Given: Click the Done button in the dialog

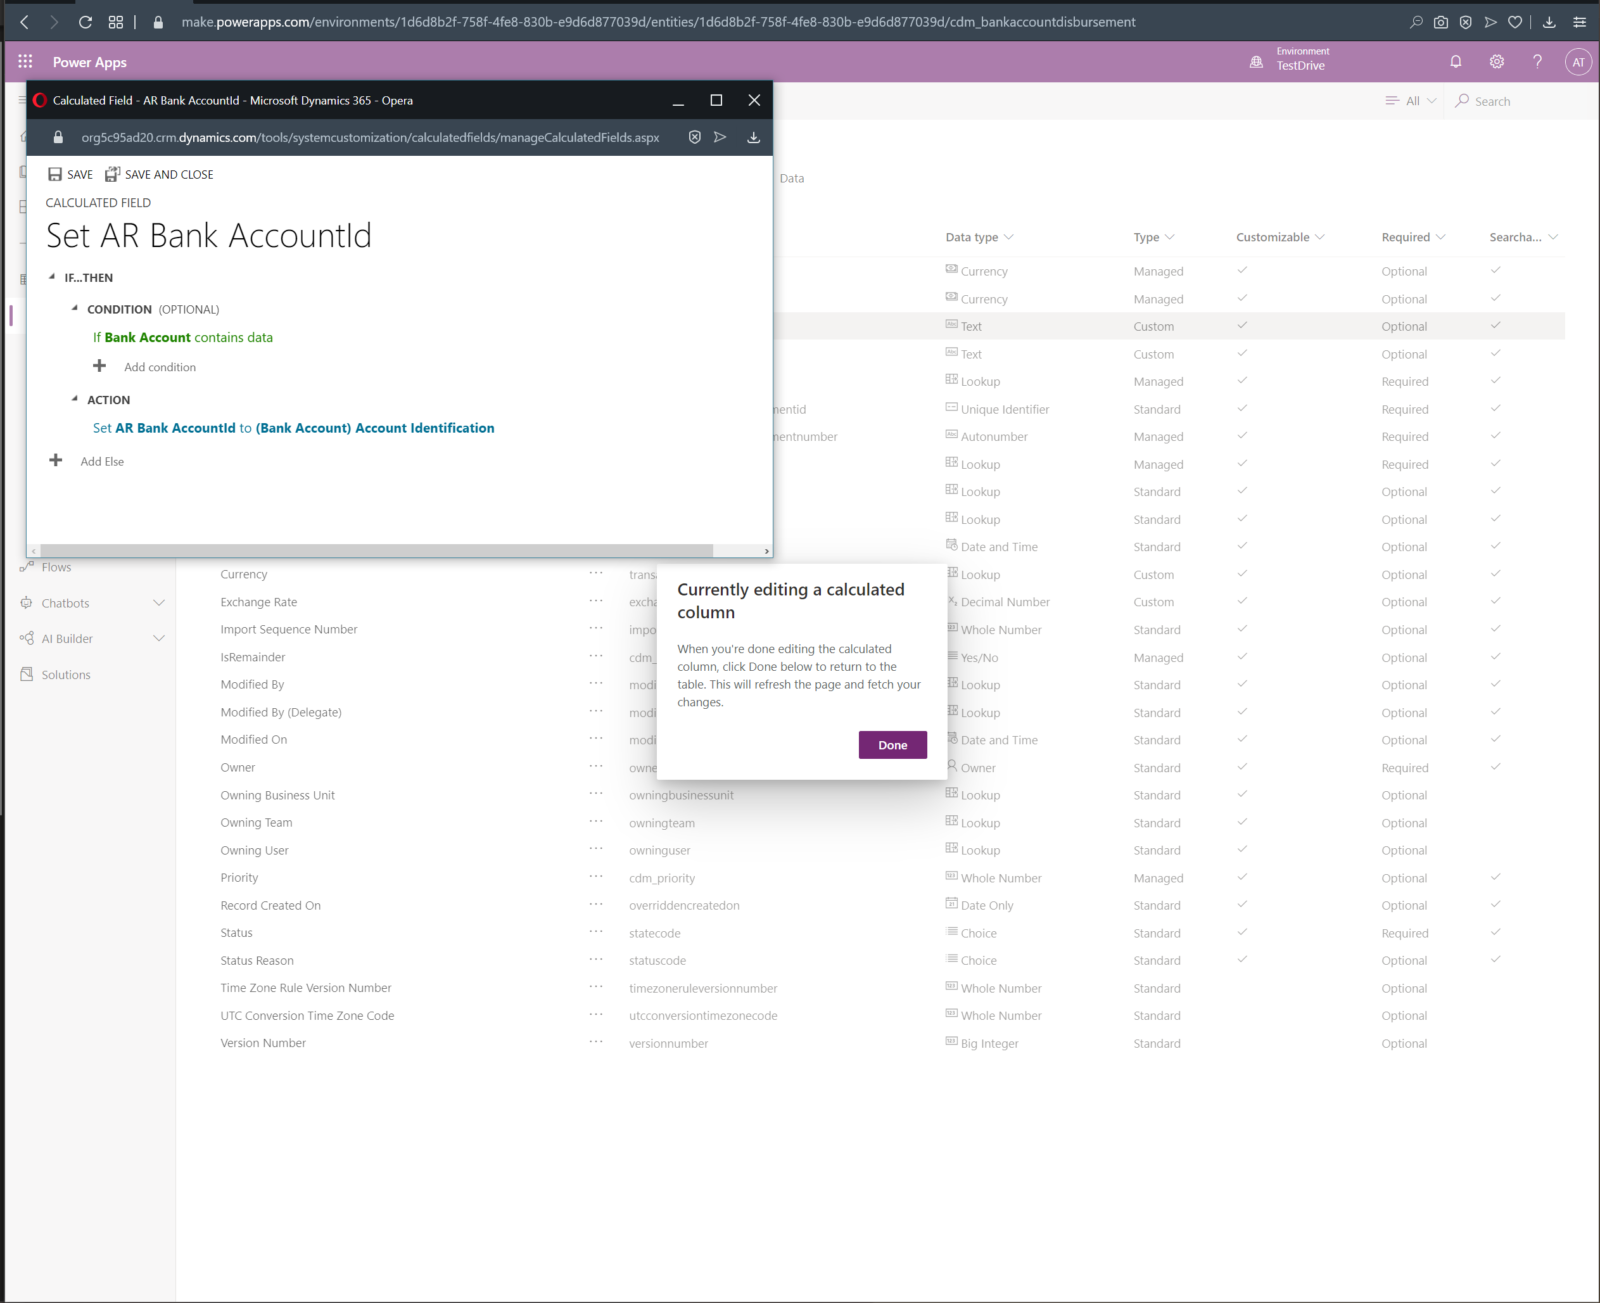Looking at the screenshot, I should coord(892,745).
